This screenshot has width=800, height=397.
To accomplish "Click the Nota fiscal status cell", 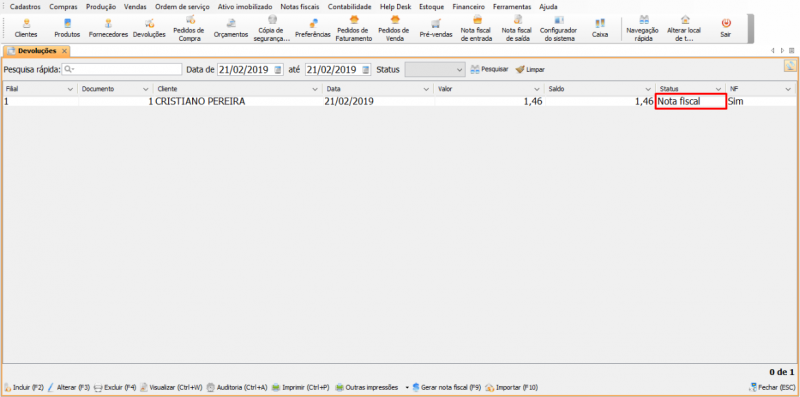I will point(690,102).
